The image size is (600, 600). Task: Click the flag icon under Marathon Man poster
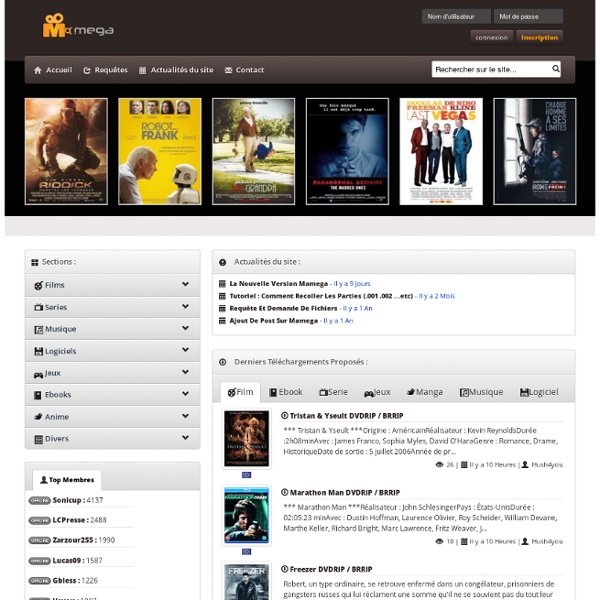[x=246, y=551]
